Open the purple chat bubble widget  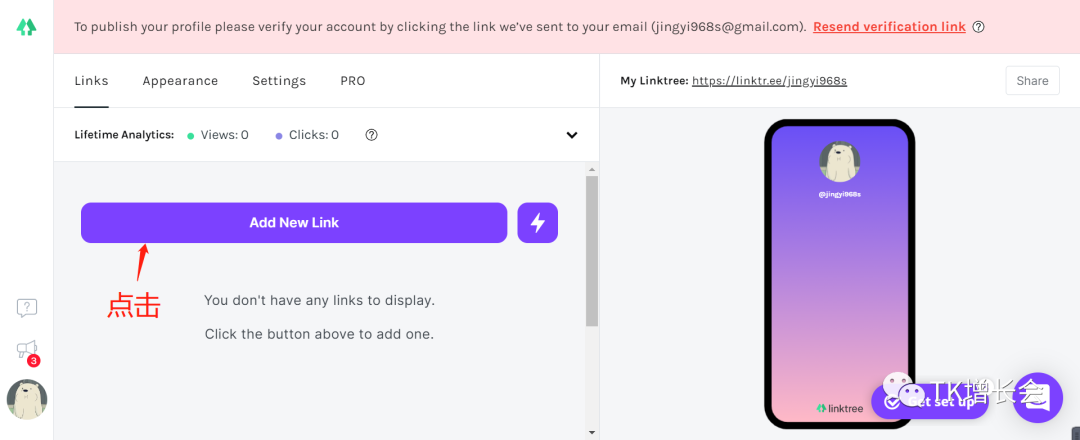coord(1037,397)
